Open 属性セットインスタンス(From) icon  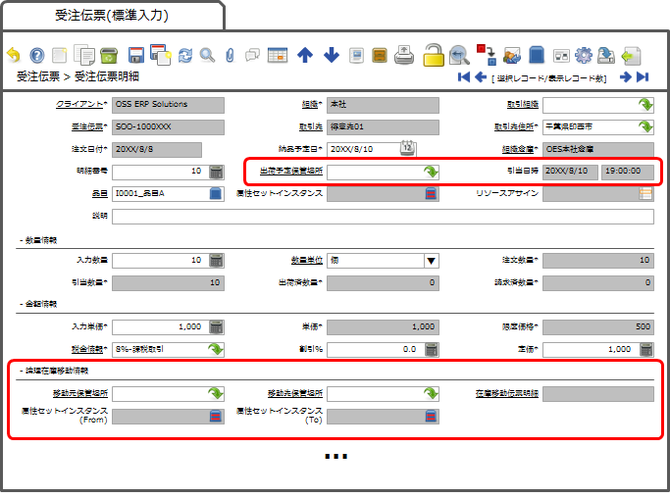pos(216,416)
